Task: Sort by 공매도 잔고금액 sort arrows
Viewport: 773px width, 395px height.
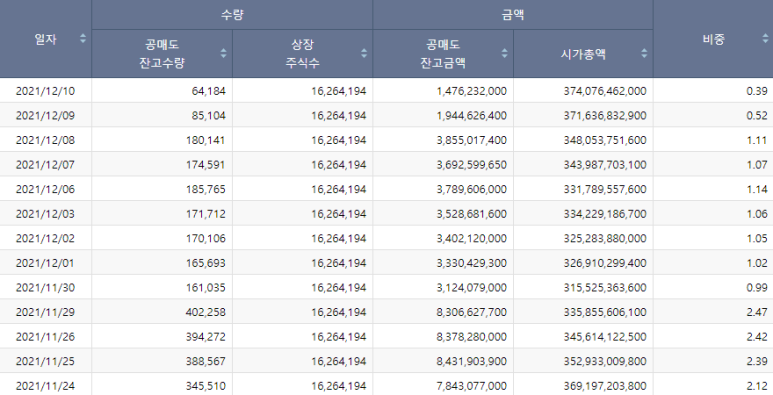Action: pyautogui.click(x=504, y=53)
